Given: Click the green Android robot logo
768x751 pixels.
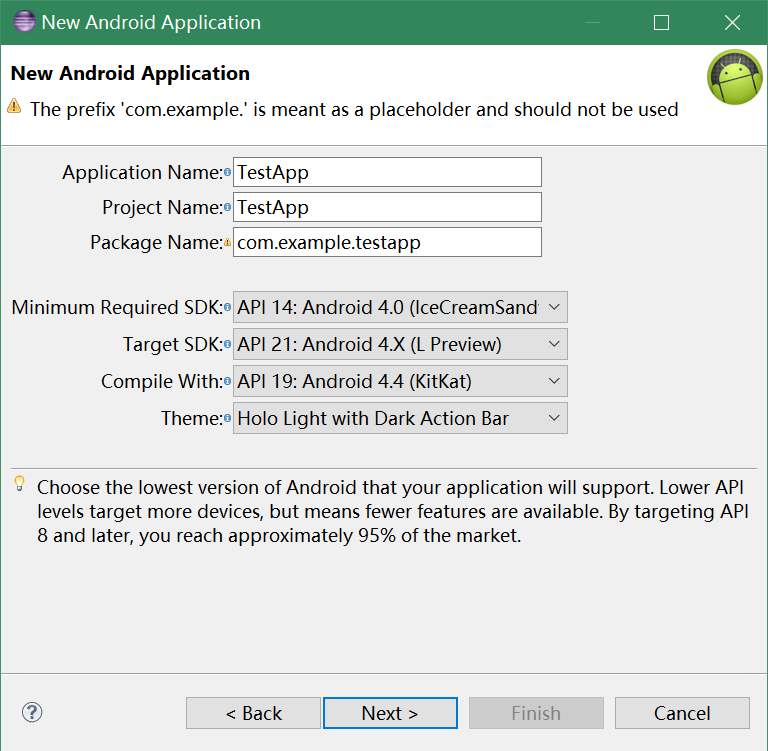Looking at the screenshot, I should click(735, 78).
